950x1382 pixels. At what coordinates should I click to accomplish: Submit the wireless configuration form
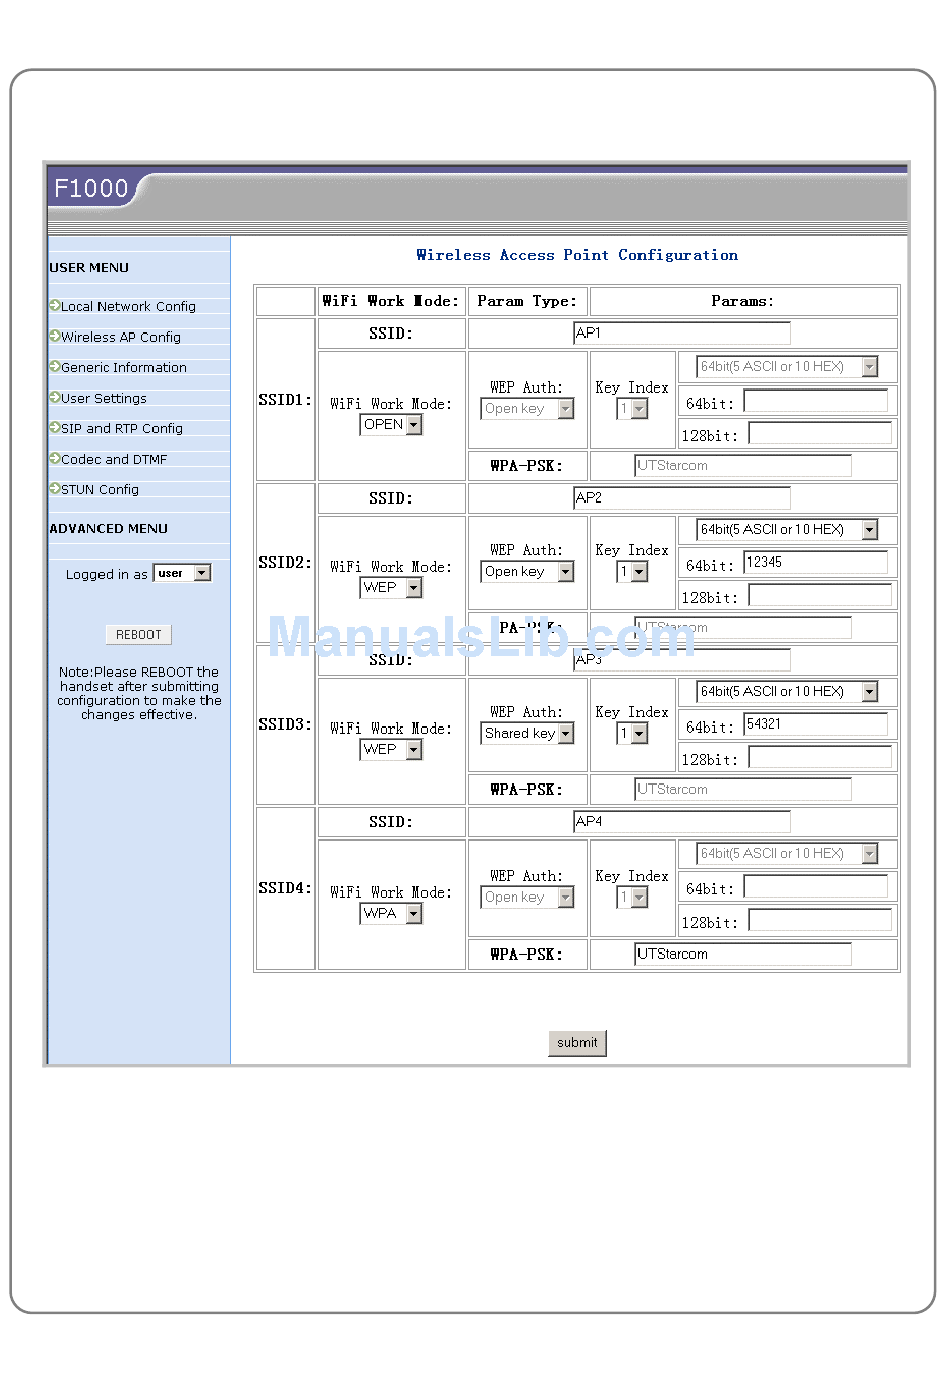click(x=577, y=1043)
